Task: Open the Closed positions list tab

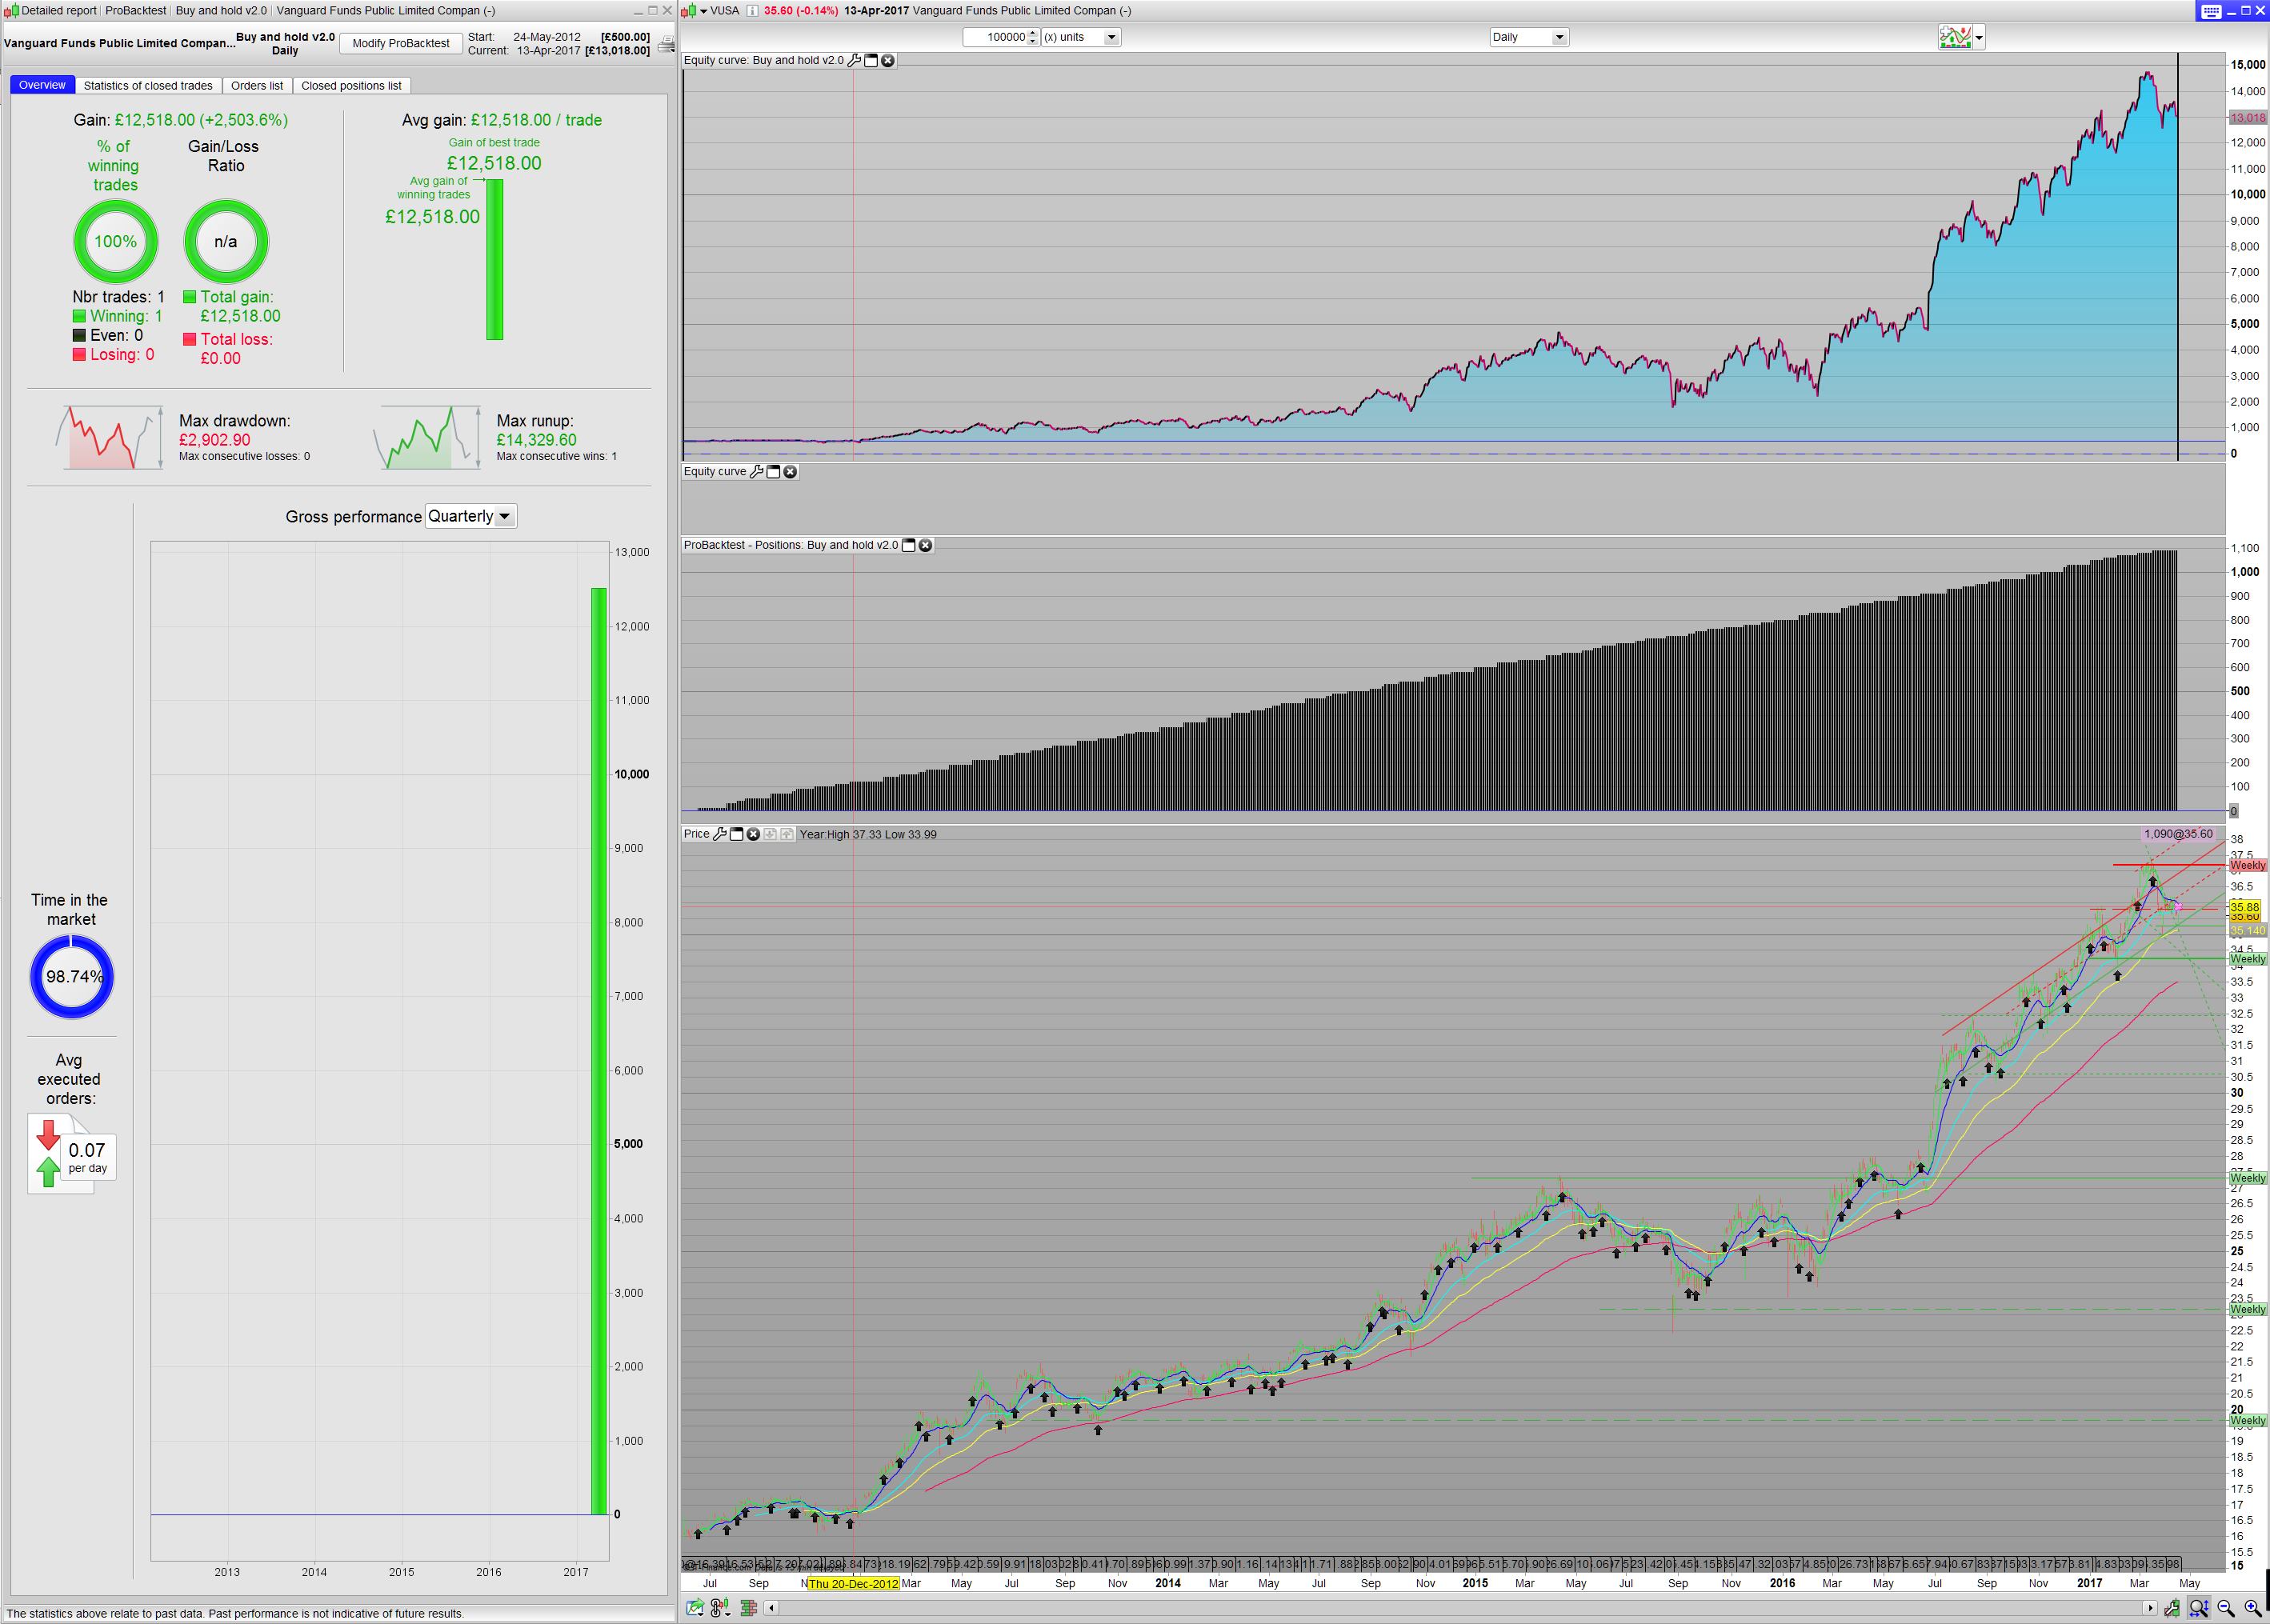Action: [351, 85]
